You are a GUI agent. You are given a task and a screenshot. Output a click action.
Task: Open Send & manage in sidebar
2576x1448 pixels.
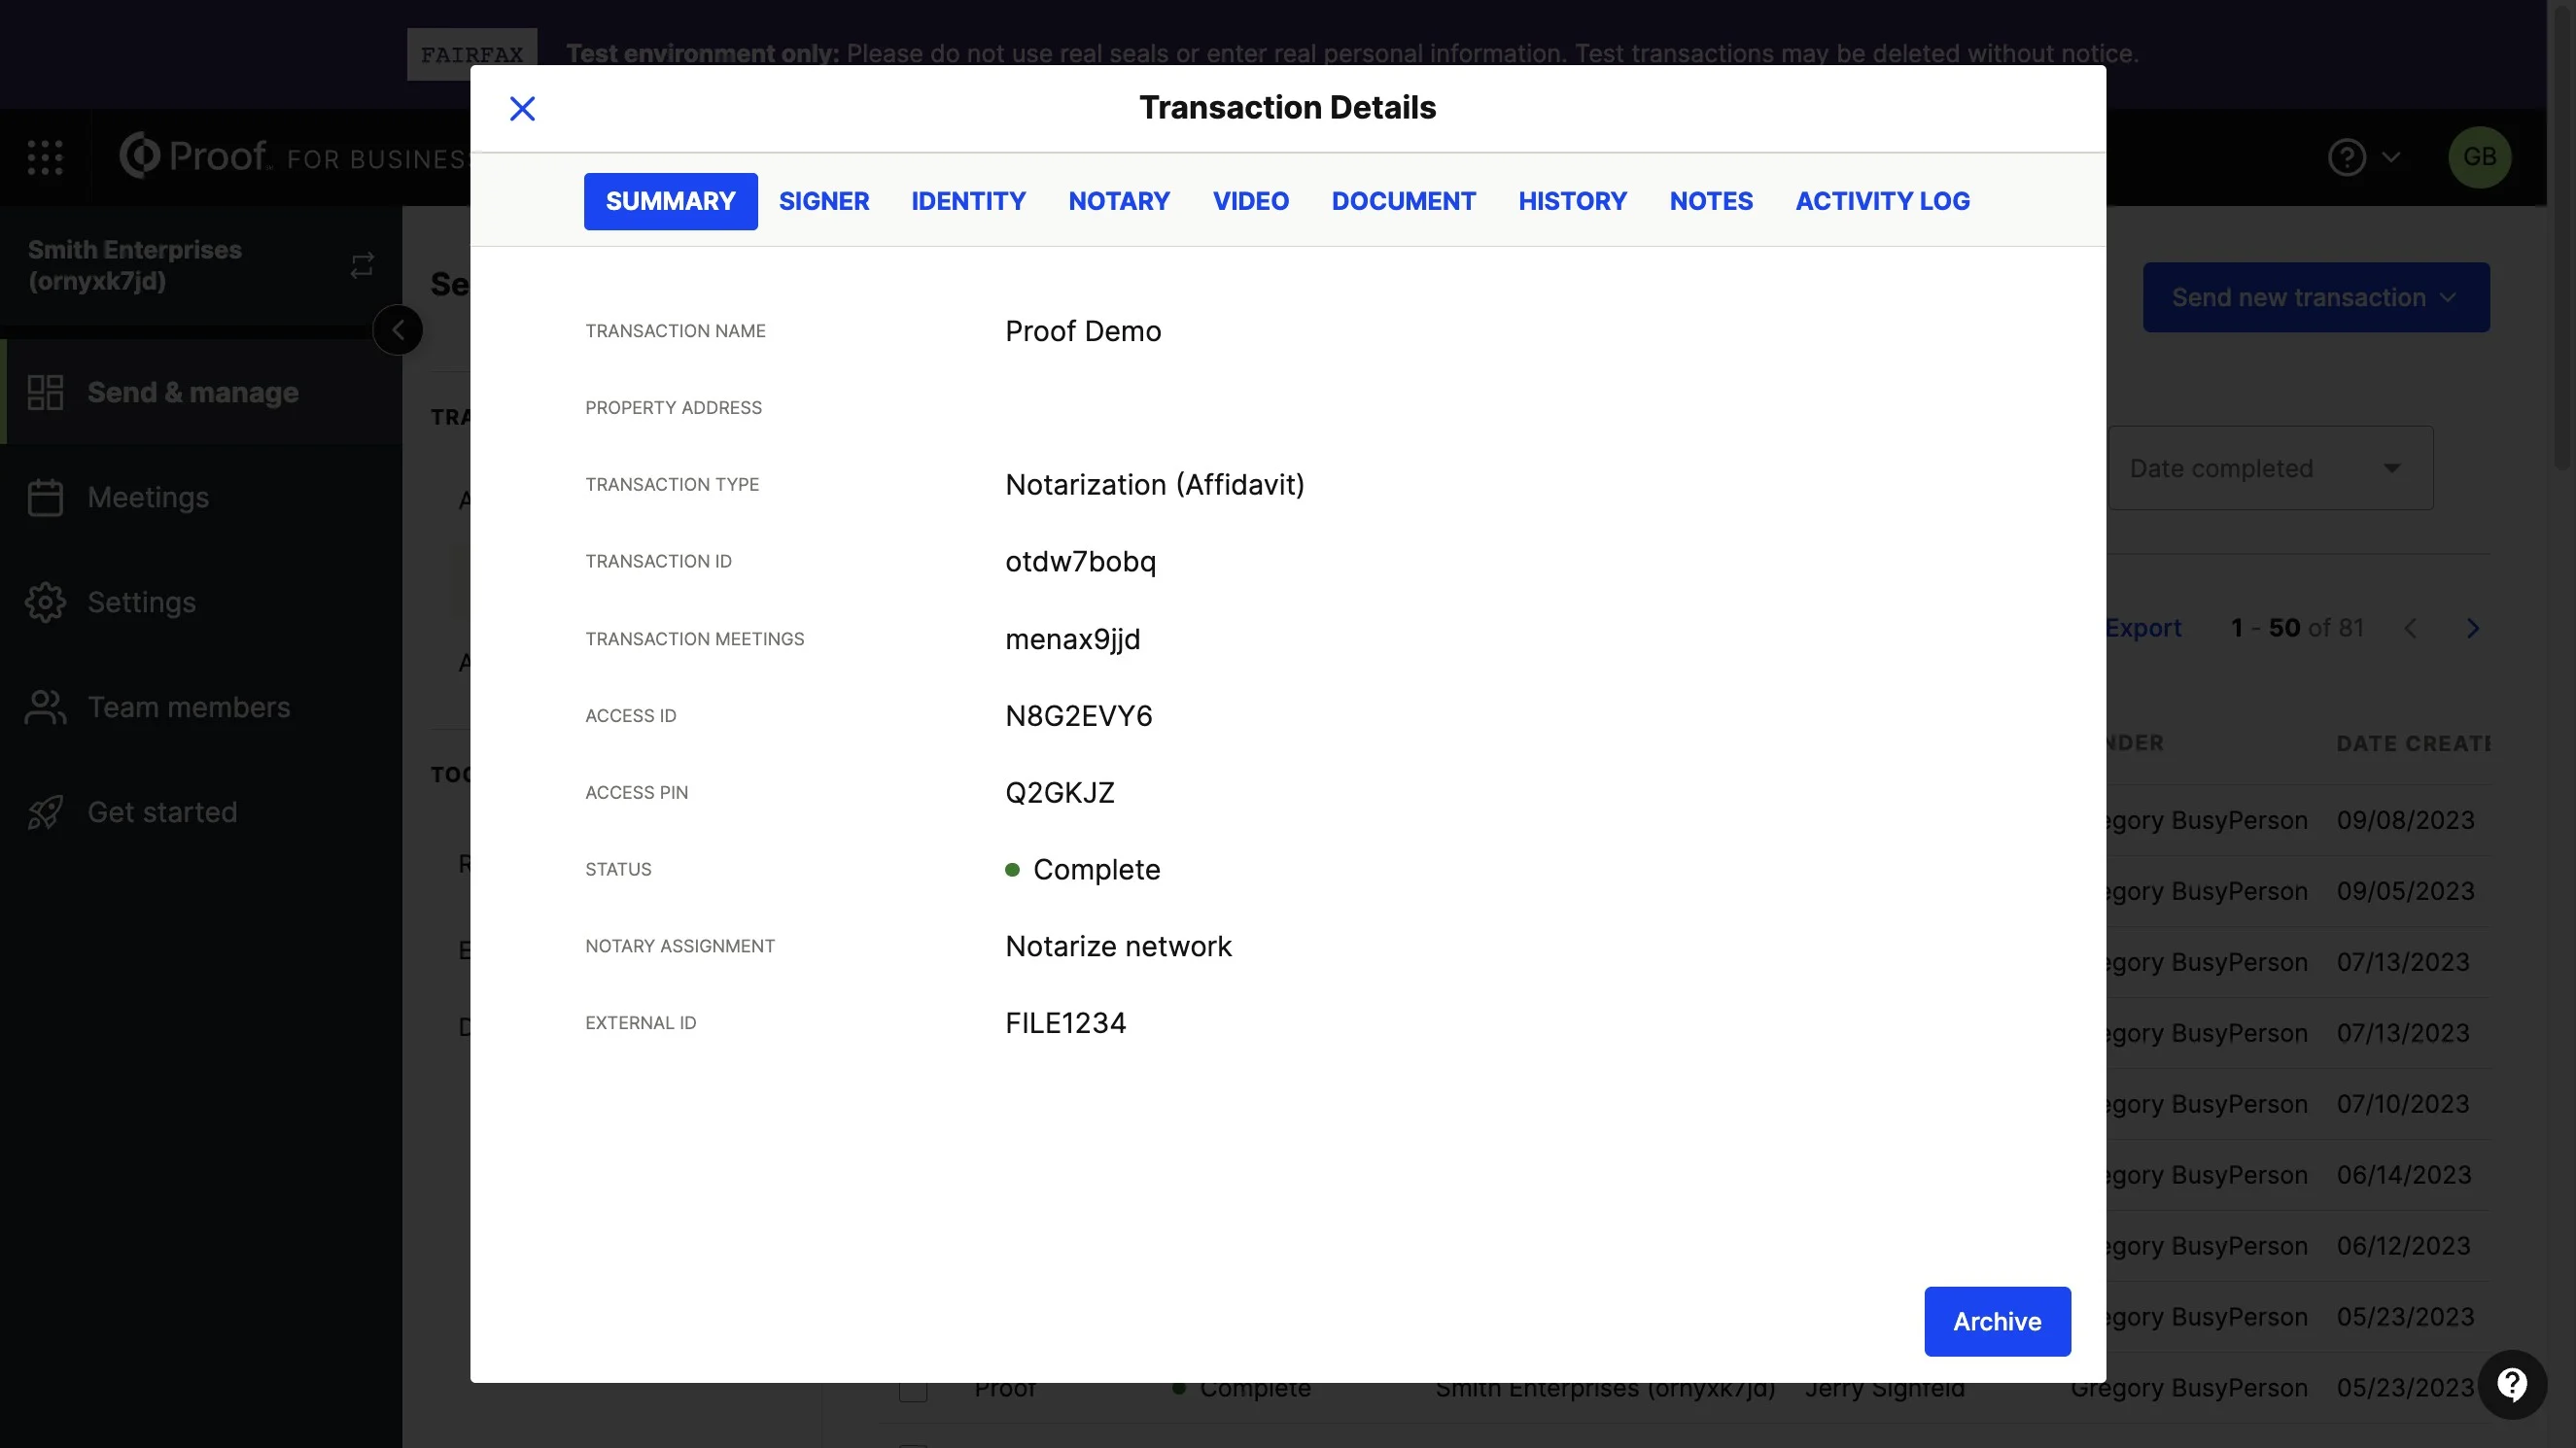[x=201, y=392]
